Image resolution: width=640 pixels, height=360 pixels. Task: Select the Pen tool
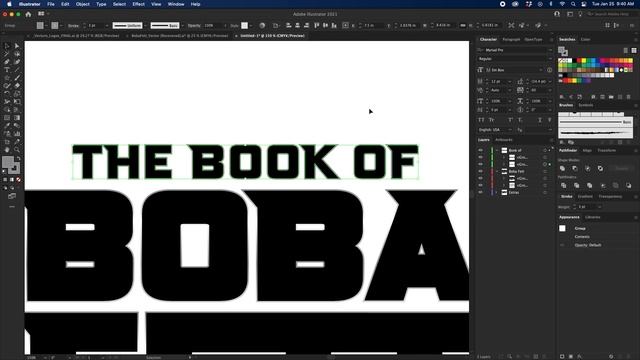(x=7, y=62)
